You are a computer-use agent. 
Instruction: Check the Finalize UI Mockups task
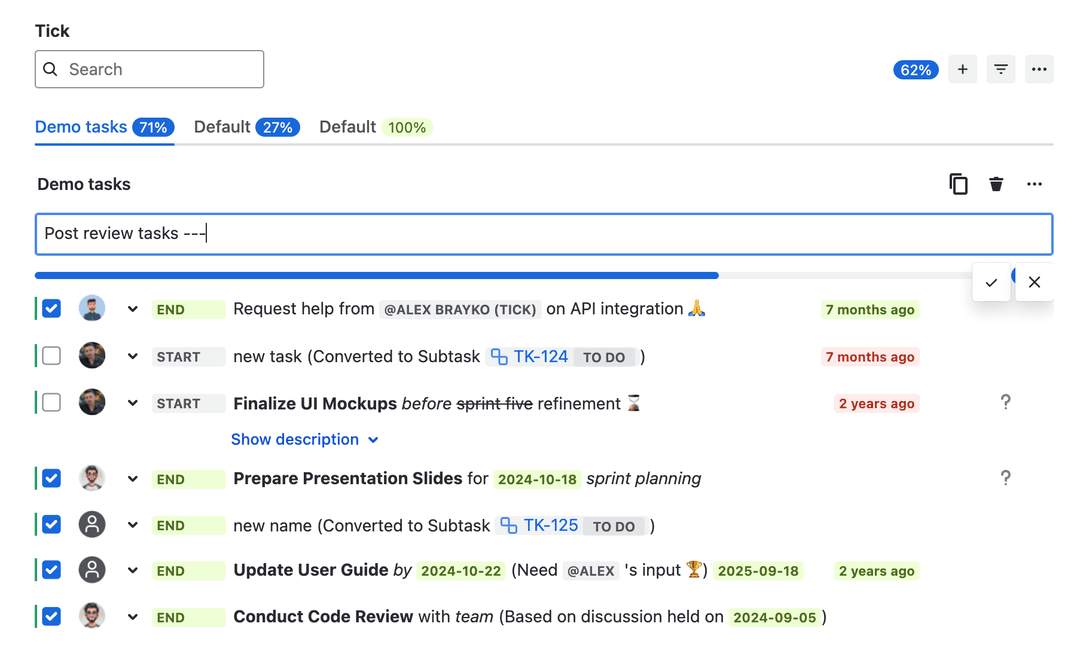click(52, 403)
